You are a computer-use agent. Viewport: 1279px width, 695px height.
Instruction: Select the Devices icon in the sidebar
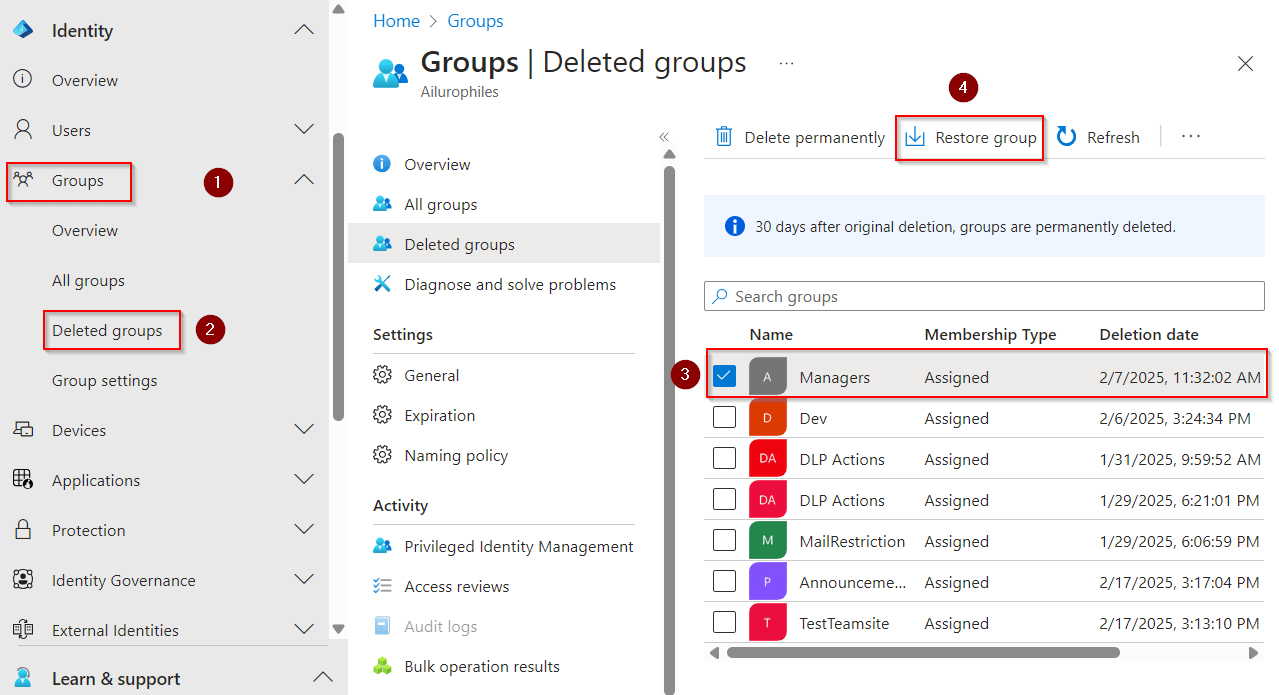pos(22,430)
